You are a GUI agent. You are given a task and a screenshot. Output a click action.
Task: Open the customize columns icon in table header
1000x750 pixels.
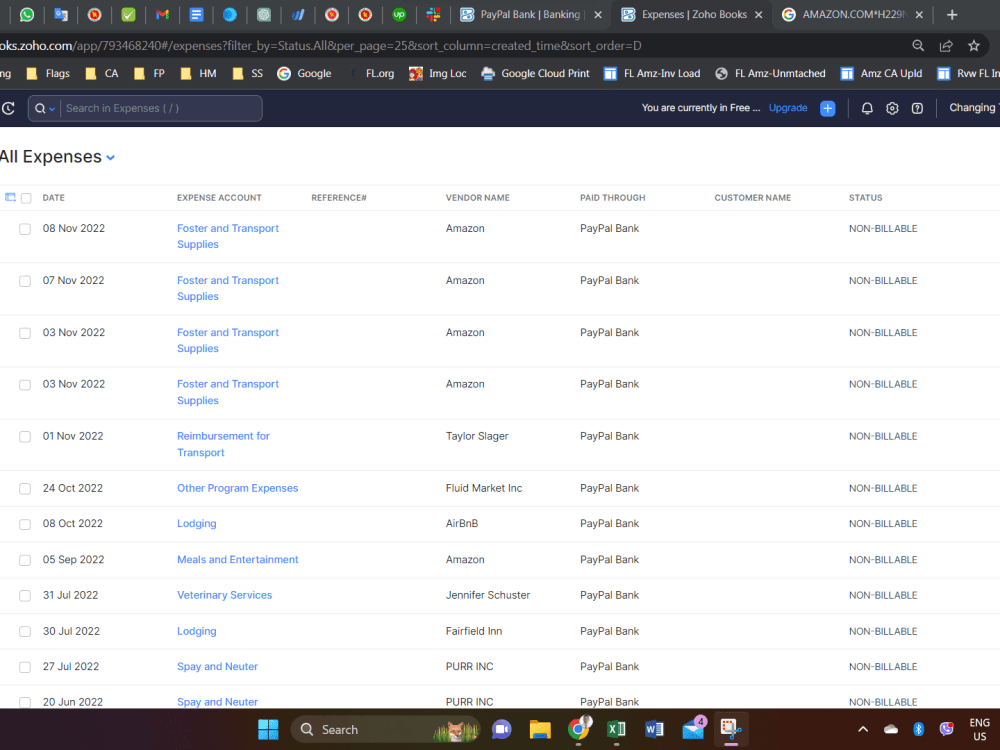(10, 197)
